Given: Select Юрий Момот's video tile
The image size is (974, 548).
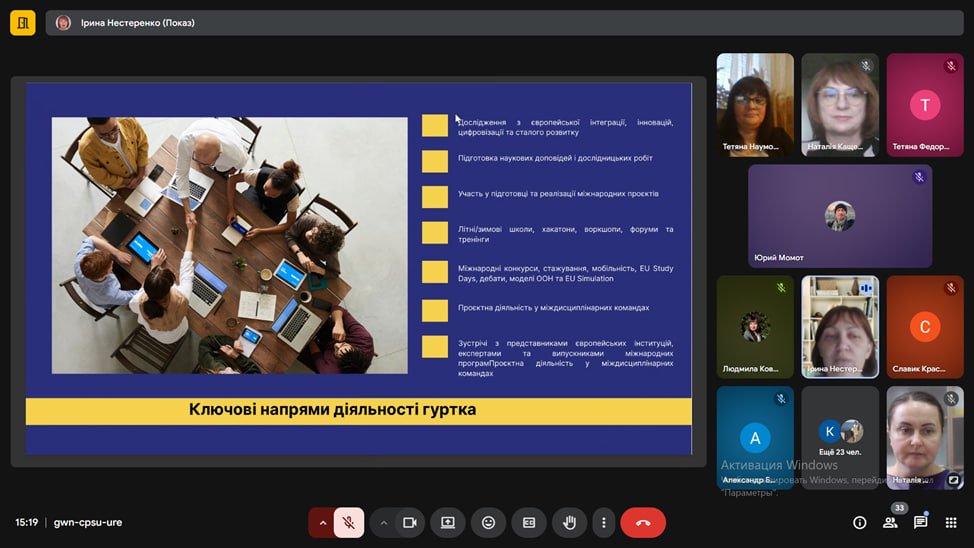Looking at the screenshot, I should click(840, 216).
